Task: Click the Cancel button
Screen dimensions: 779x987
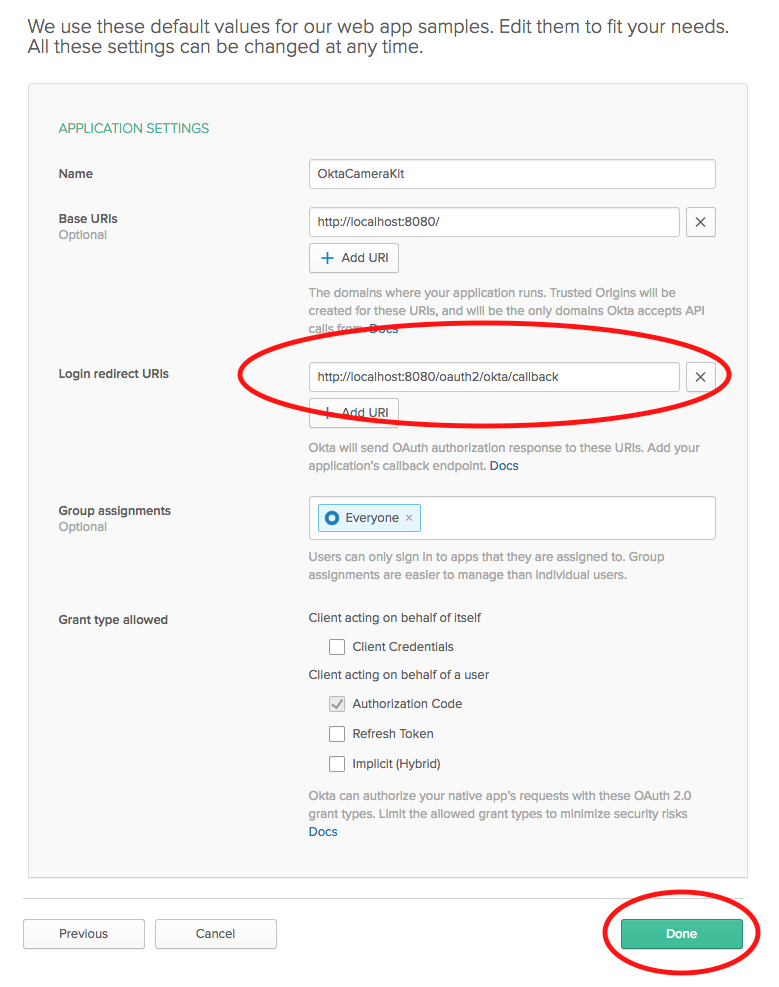Action: pyautogui.click(x=215, y=934)
